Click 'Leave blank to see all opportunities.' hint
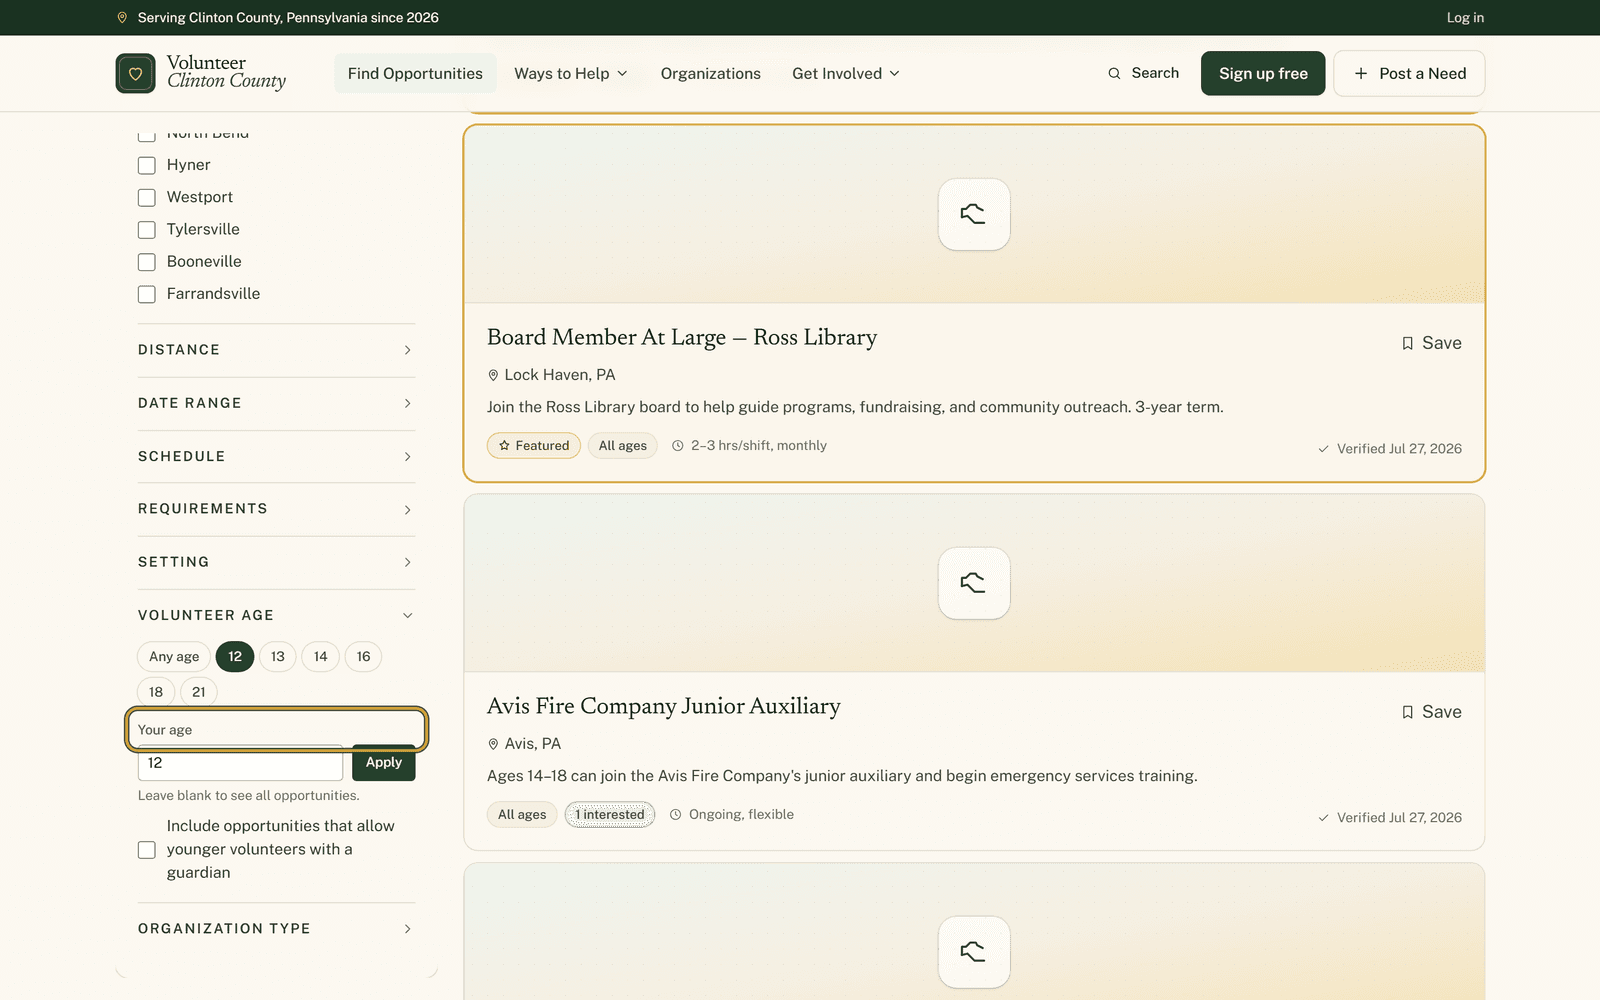 coord(249,796)
